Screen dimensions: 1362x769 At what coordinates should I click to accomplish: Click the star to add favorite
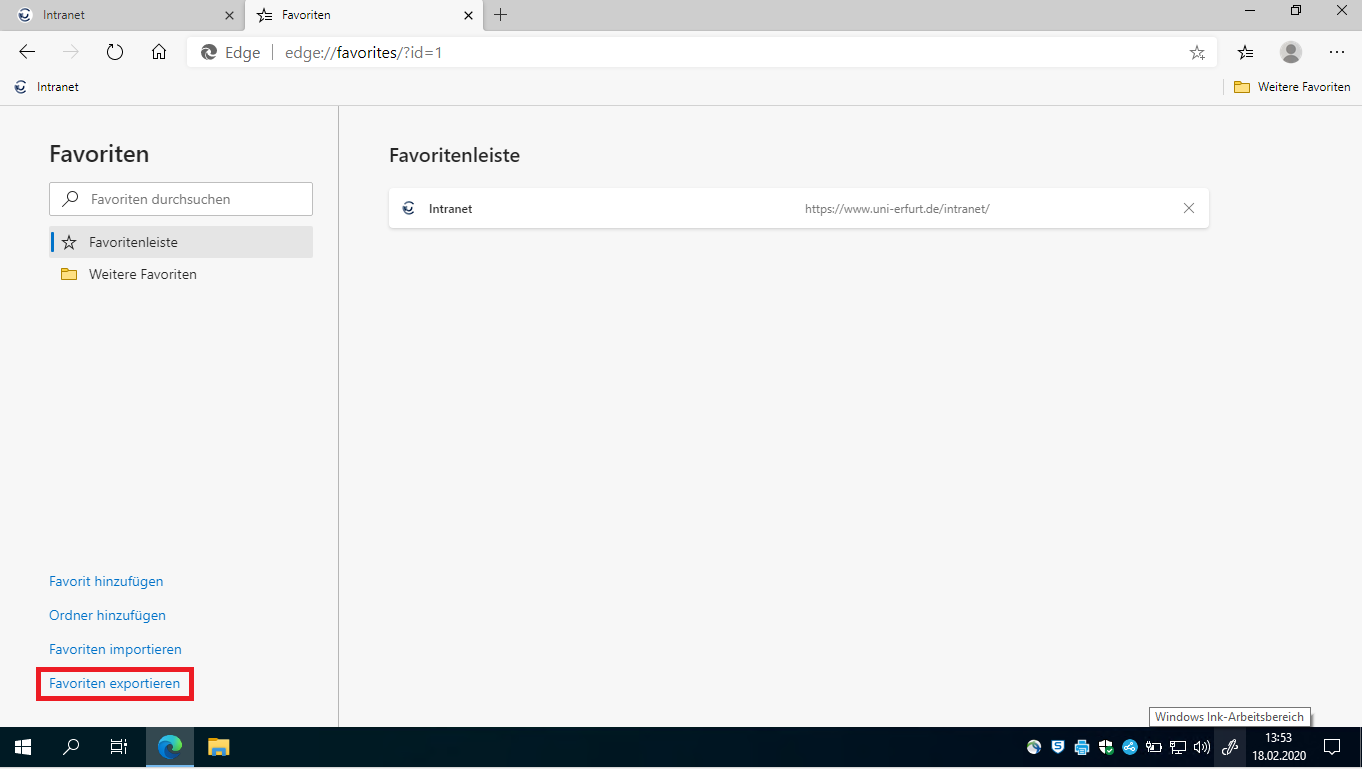point(1197,53)
